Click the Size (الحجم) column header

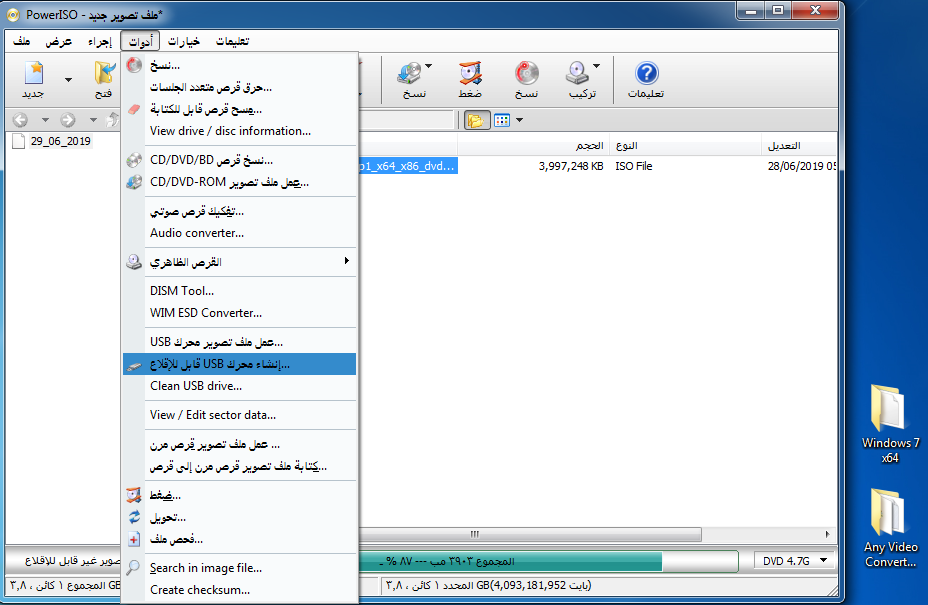pyautogui.click(x=533, y=146)
